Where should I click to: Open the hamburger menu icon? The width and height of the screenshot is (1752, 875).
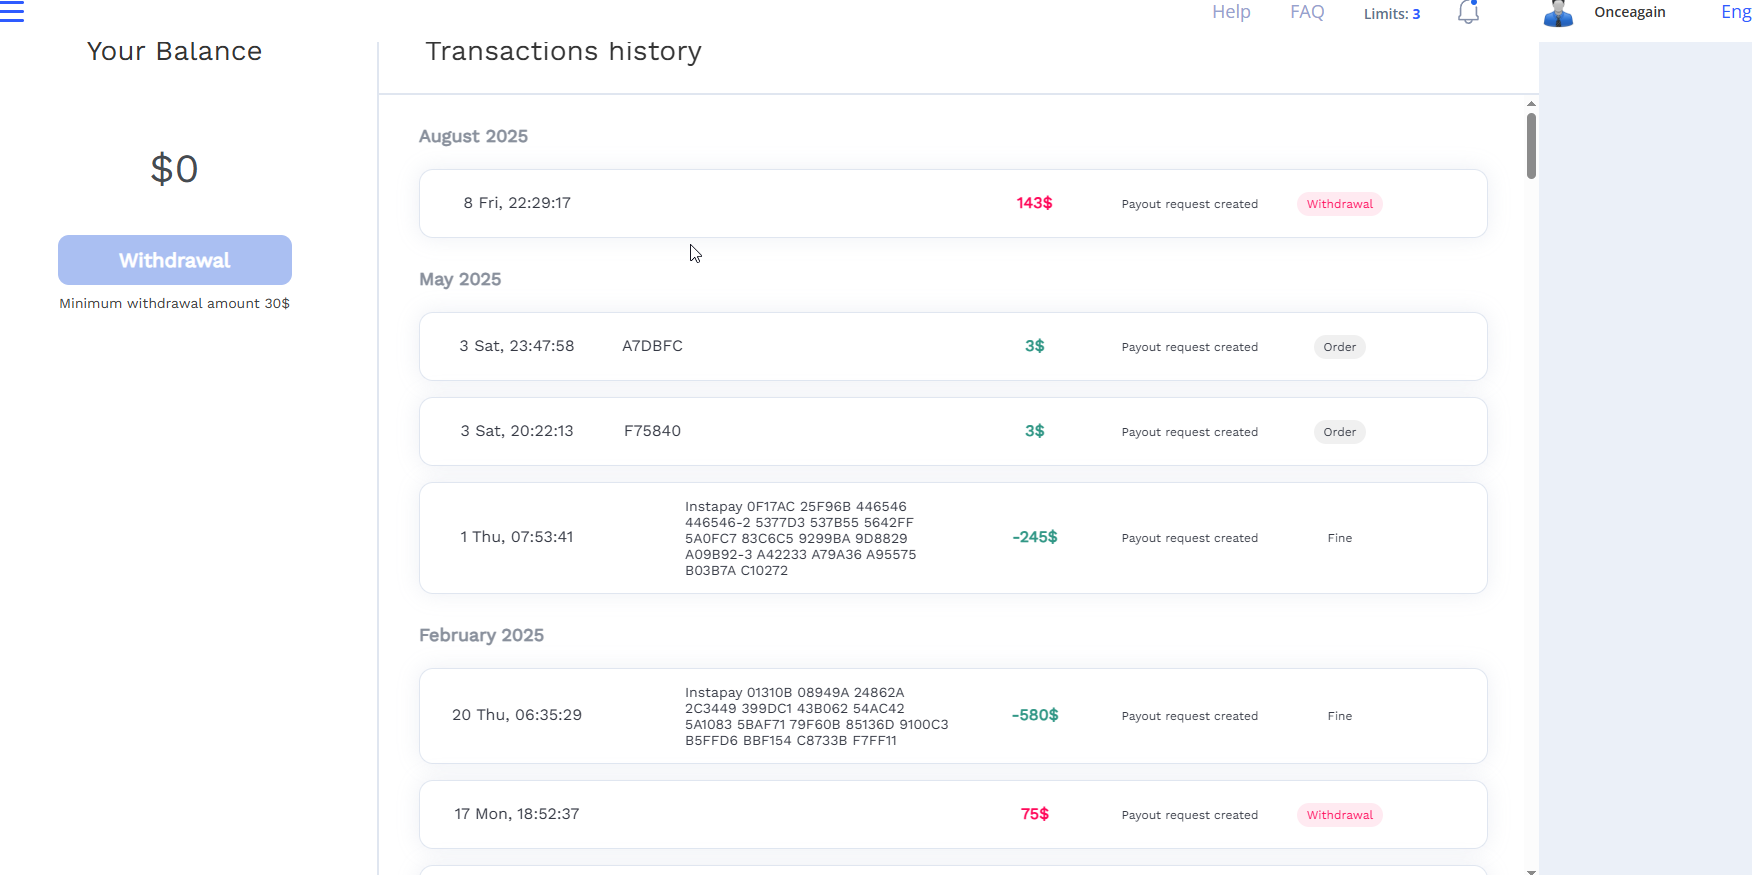[x=12, y=11]
